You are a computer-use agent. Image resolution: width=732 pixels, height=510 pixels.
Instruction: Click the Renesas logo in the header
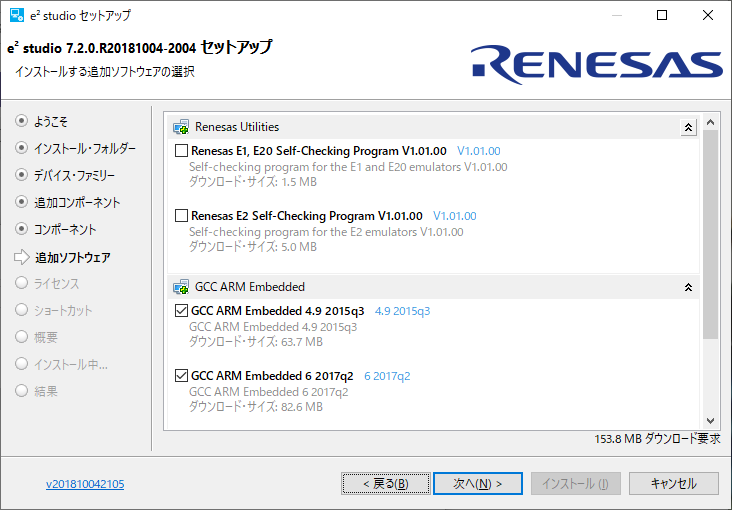[x=596, y=64]
